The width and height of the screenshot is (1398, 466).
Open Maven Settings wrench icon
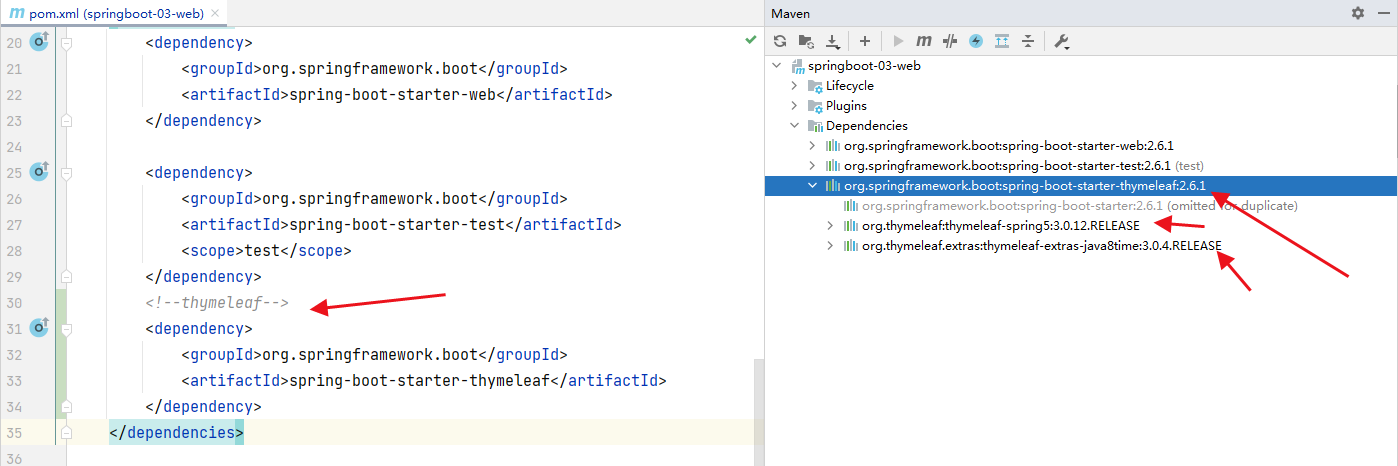[x=1062, y=41]
